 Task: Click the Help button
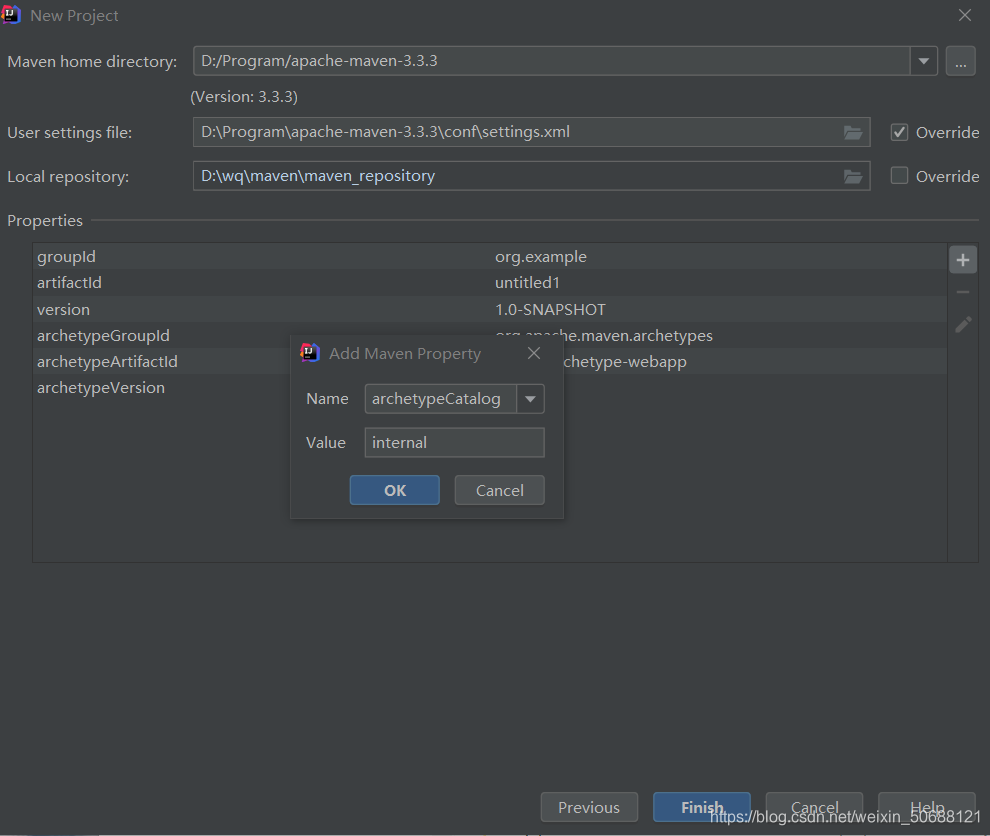[927, 807]
